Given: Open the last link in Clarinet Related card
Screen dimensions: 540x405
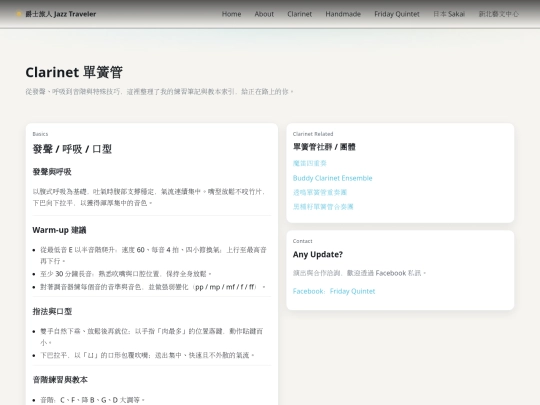Looking at the screenshot, I should 323,207.
